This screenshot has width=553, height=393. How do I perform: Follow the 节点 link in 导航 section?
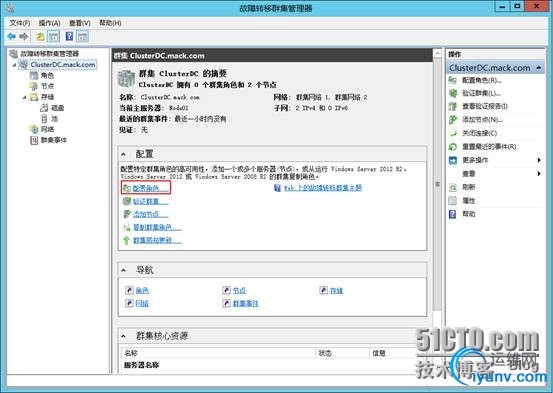coord(239,290)
